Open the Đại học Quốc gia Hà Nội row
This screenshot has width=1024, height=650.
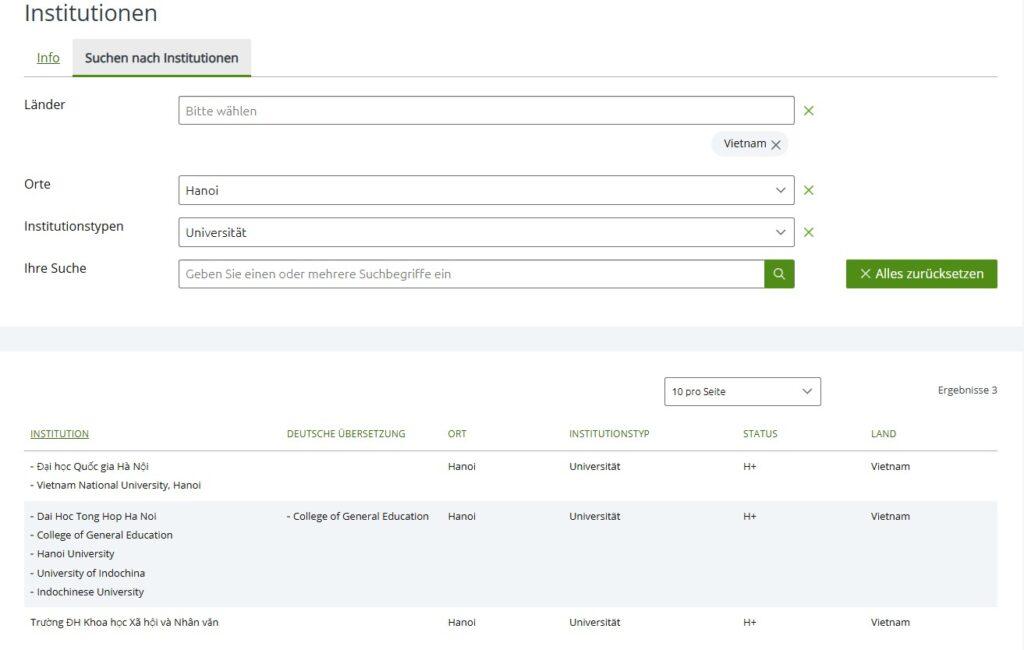point(92,466)
